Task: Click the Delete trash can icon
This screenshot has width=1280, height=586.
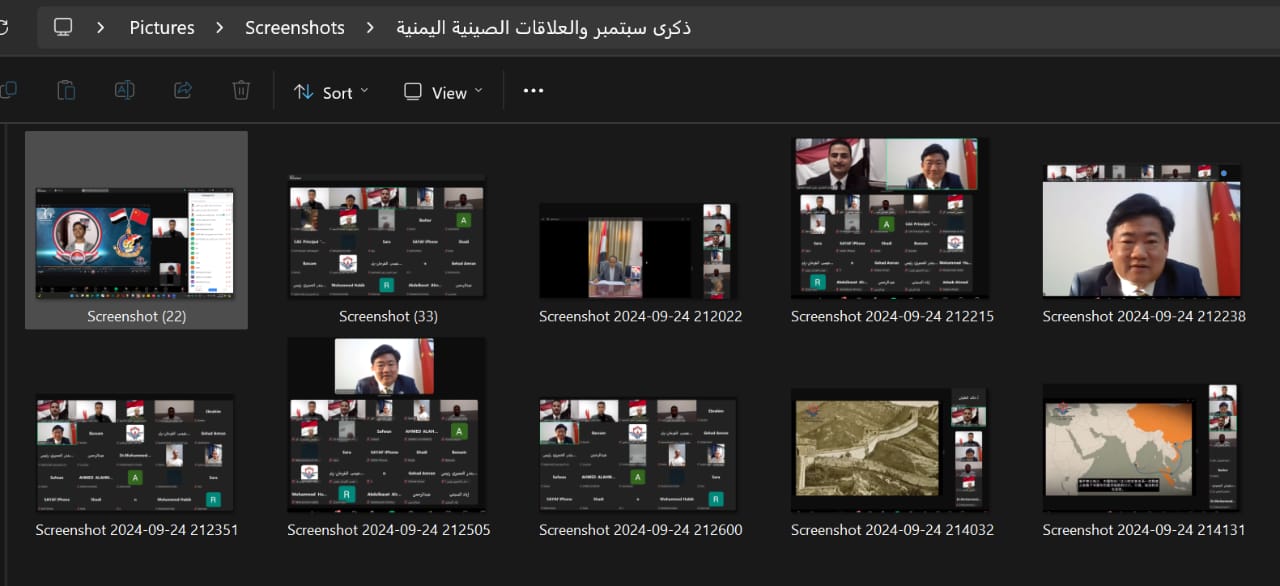Action: tap(241, 91)
